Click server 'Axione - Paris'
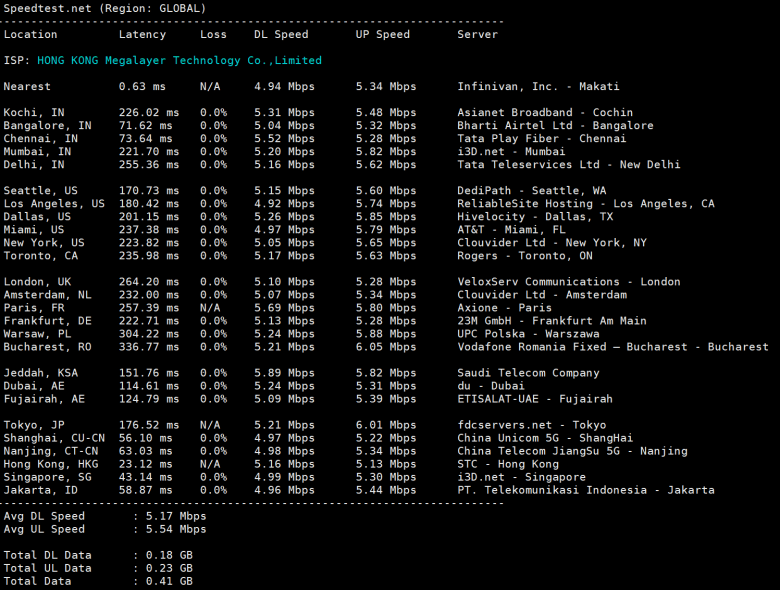Viewport: 780px width, 590px height. [504, 307]
